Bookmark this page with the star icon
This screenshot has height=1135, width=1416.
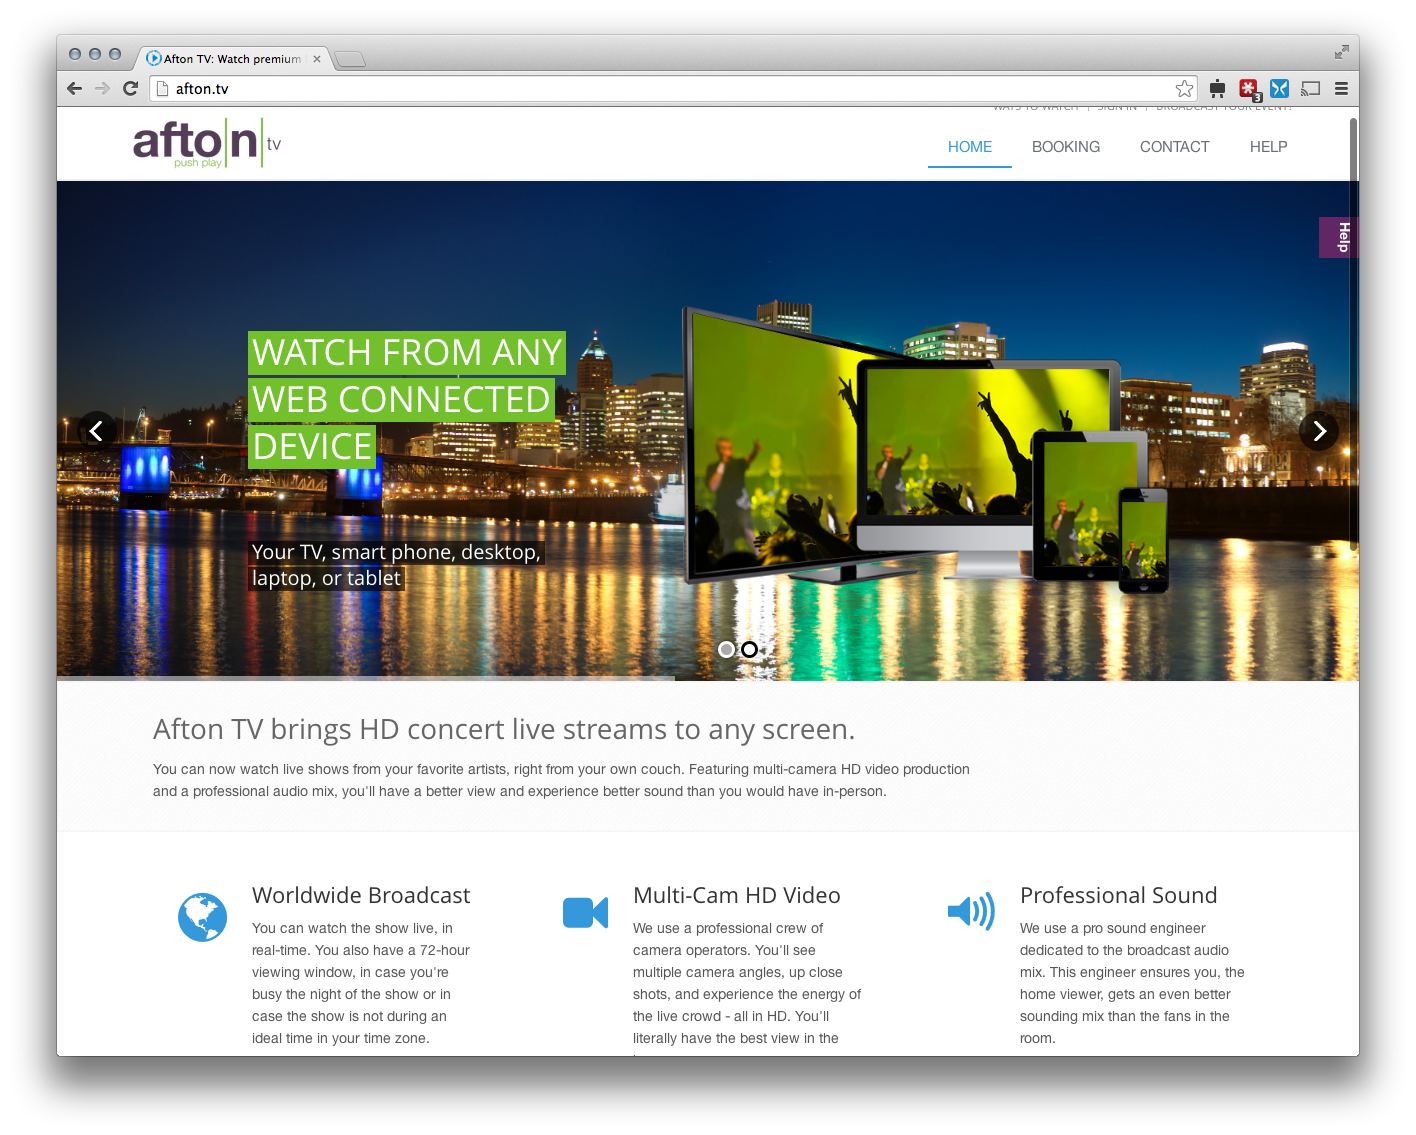click(1184, 89)
